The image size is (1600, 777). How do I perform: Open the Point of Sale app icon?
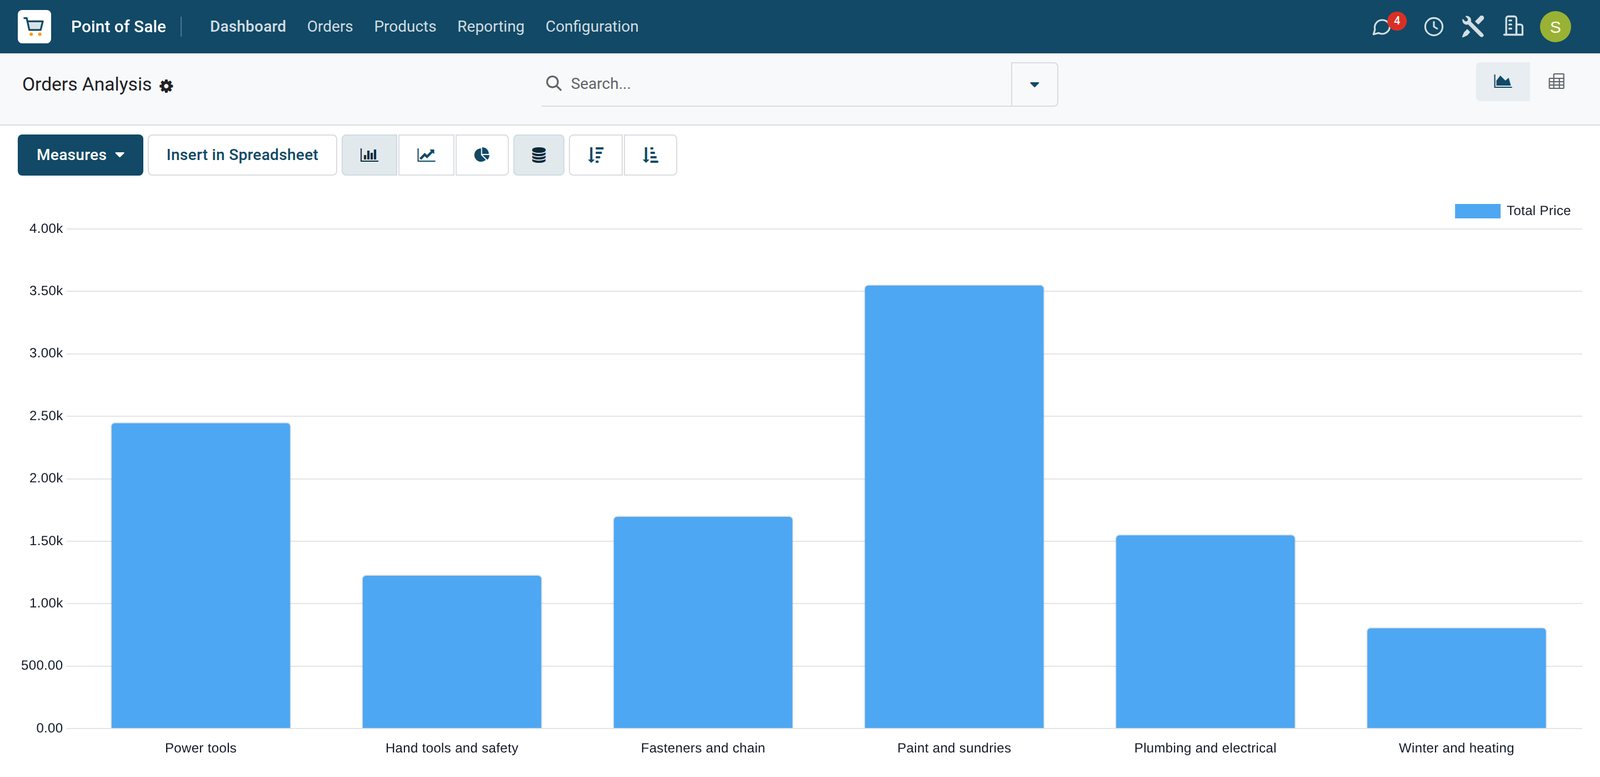tap(34, 26)
